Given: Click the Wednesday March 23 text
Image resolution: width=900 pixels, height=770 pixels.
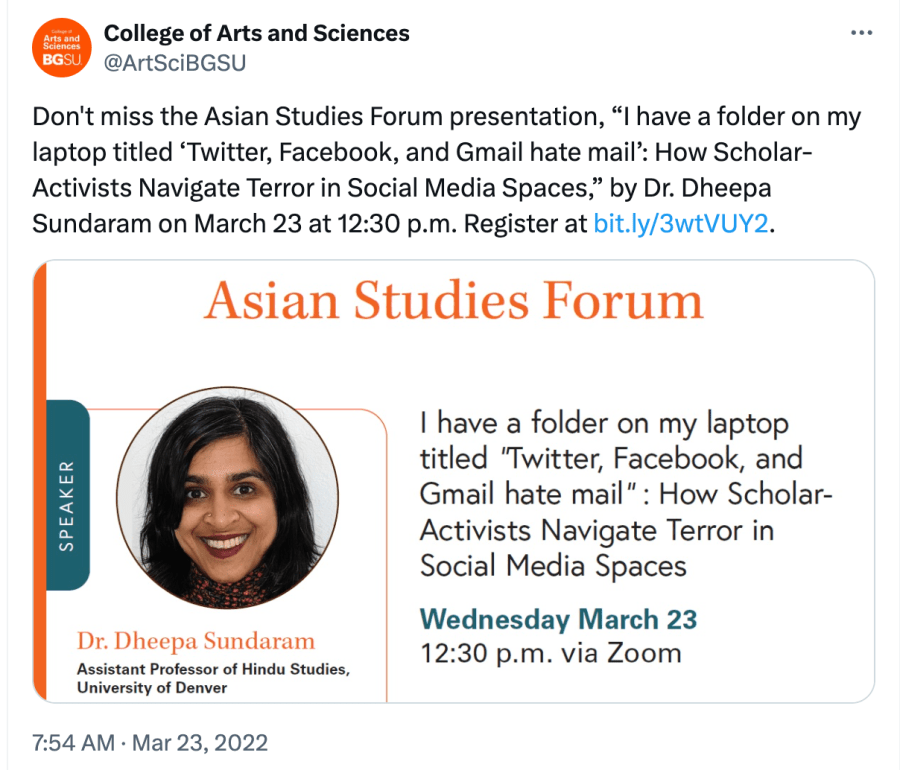Looking at the screenshot, I should tap(558, 618).
